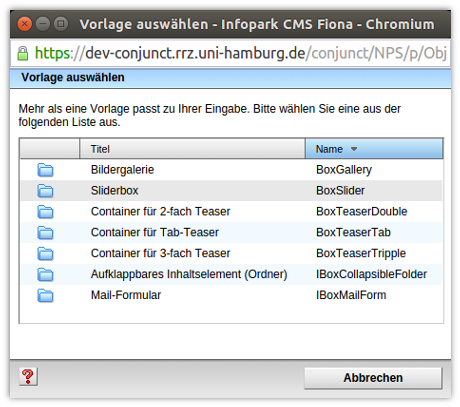
Task: Select the Mail-Formular folder icon
Action: 45,295
